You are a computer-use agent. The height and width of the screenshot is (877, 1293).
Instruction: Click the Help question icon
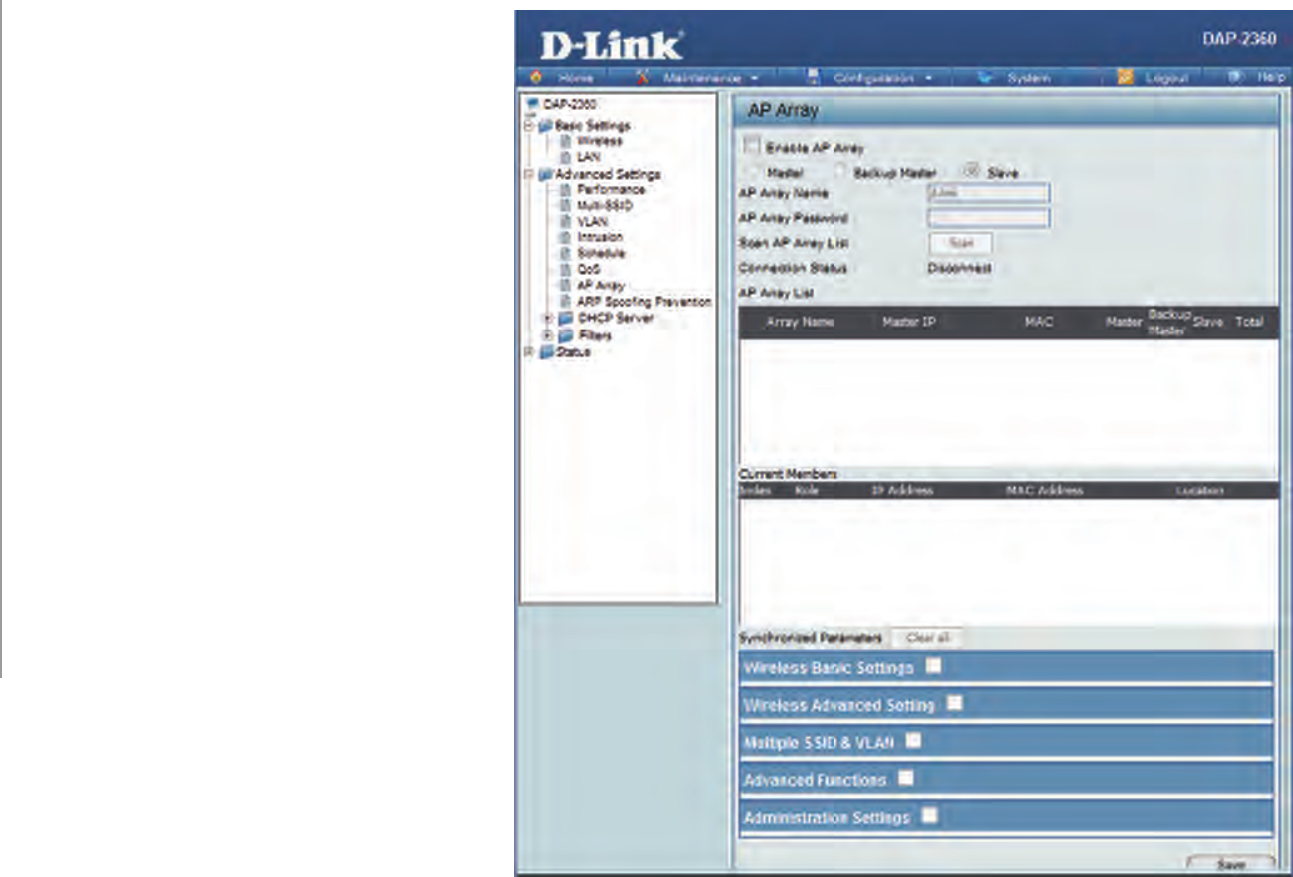pyautogui.click(x=1235, y=77)
